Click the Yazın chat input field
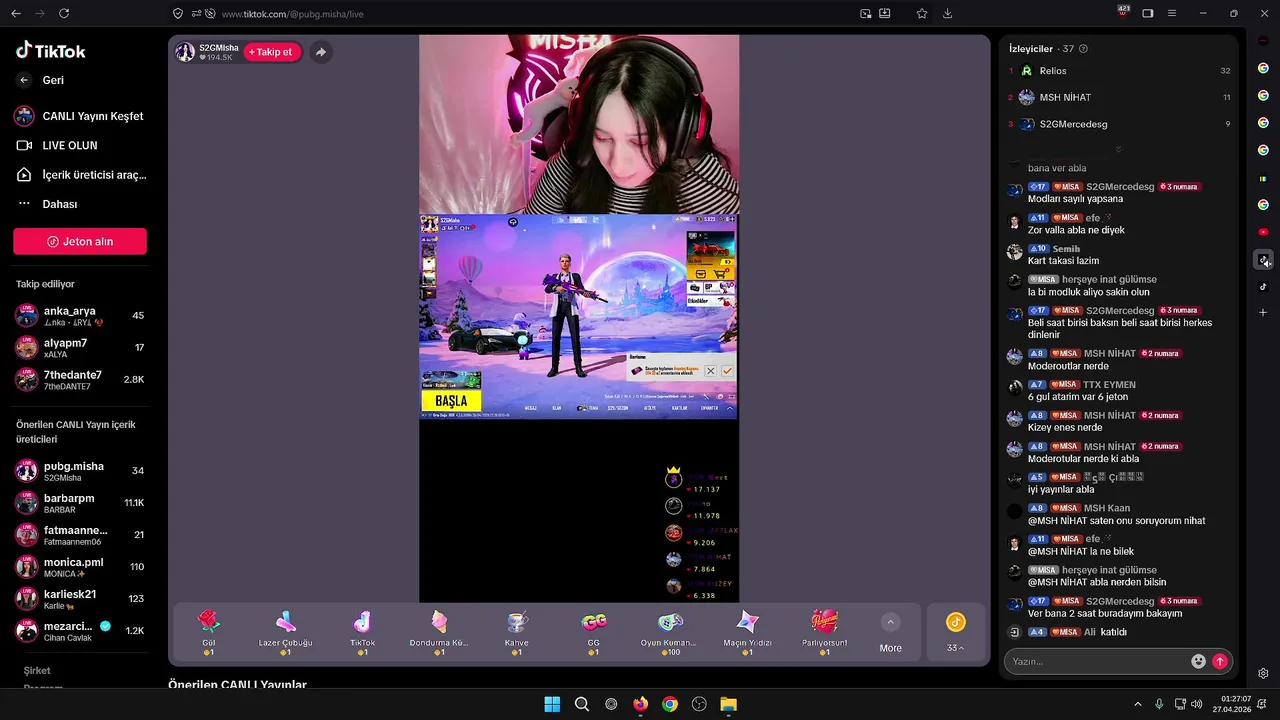The image size is (1280, 720). pos(1098,661)
